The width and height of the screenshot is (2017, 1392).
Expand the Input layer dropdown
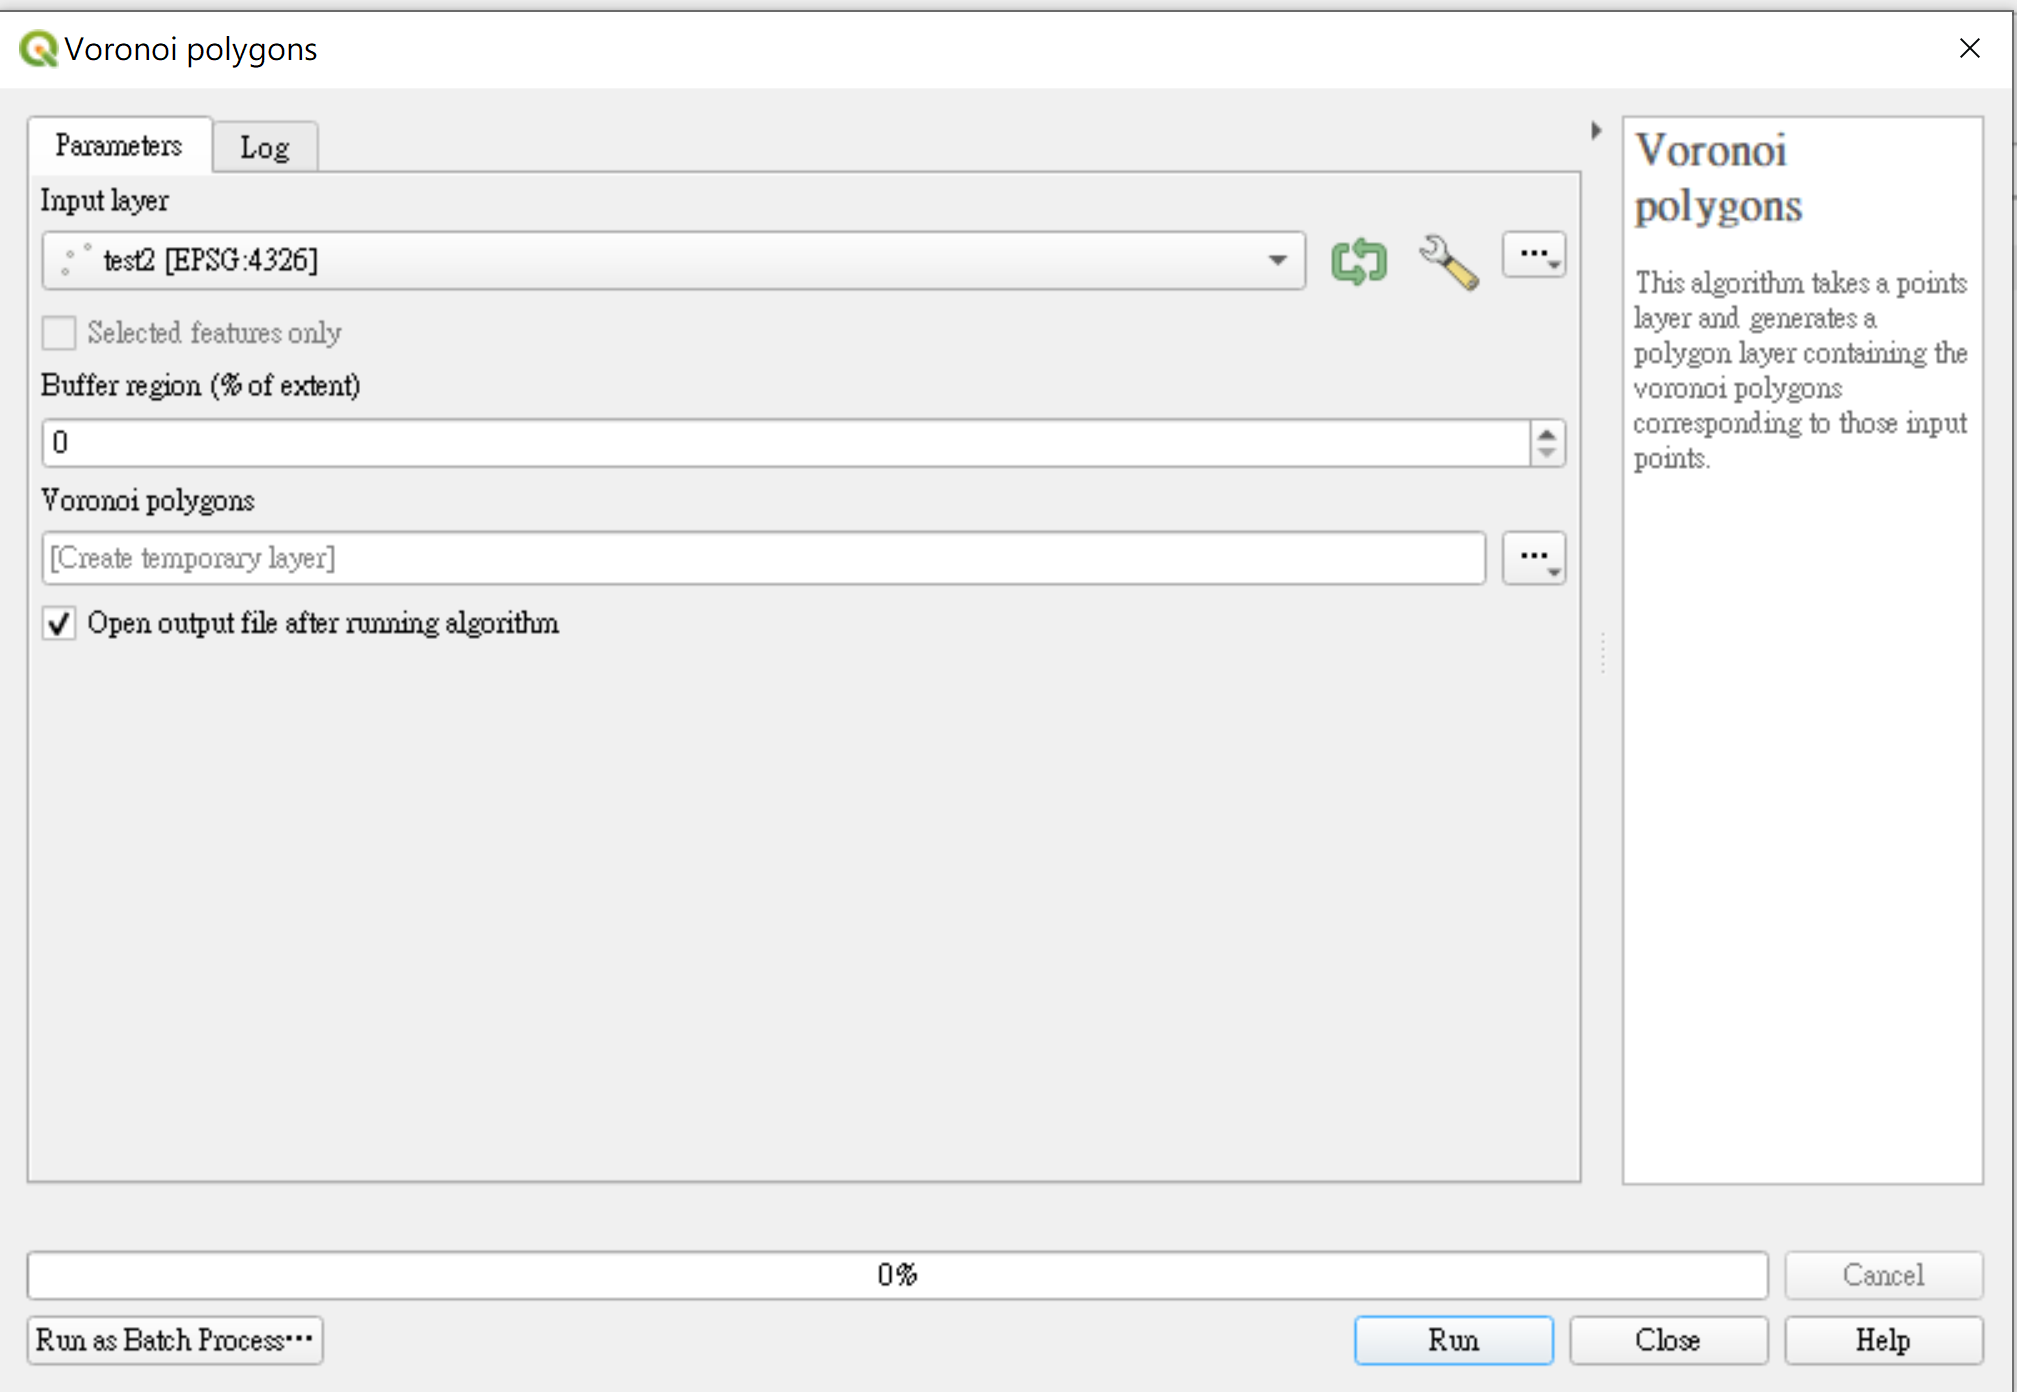(x=1277, y=261)
